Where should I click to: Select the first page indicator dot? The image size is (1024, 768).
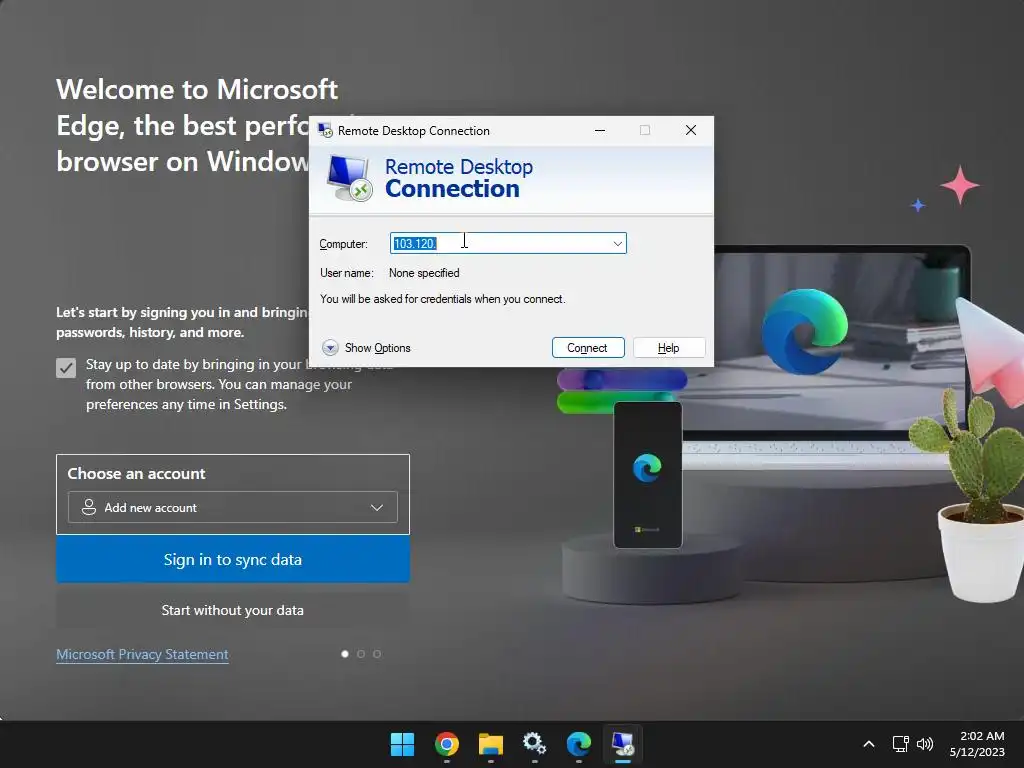pos(345,654)
